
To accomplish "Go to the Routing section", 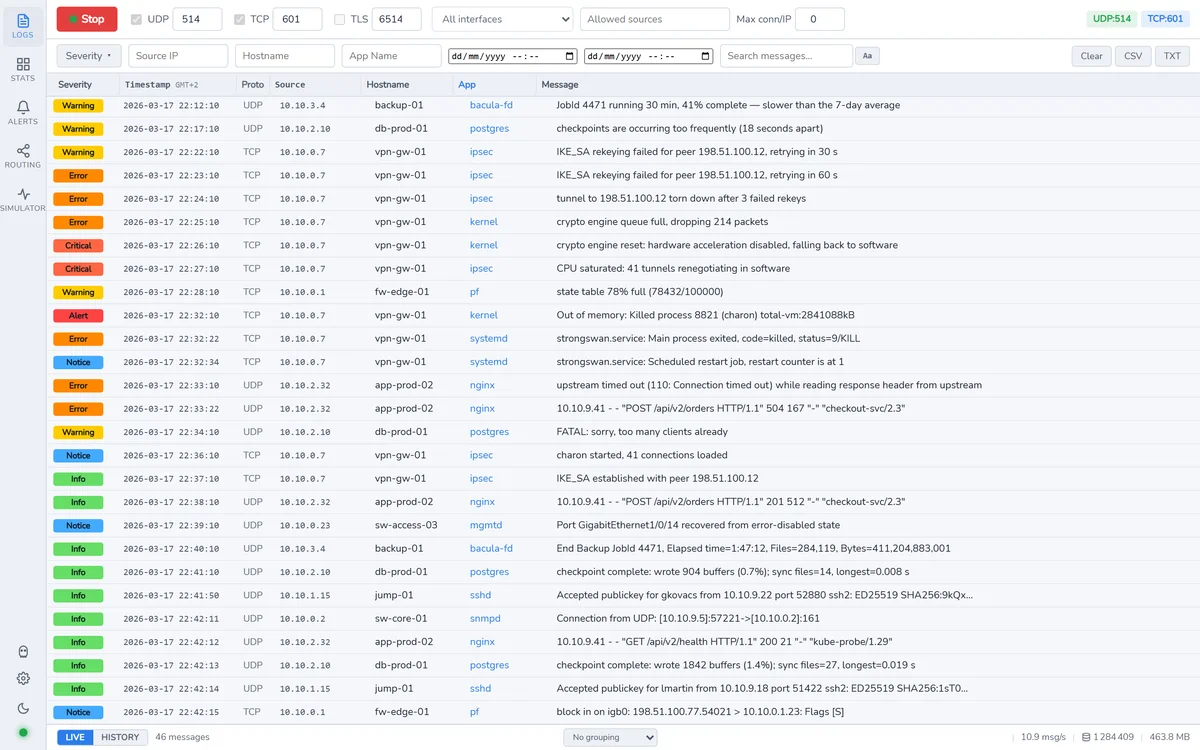I will [x=23, y=156].
